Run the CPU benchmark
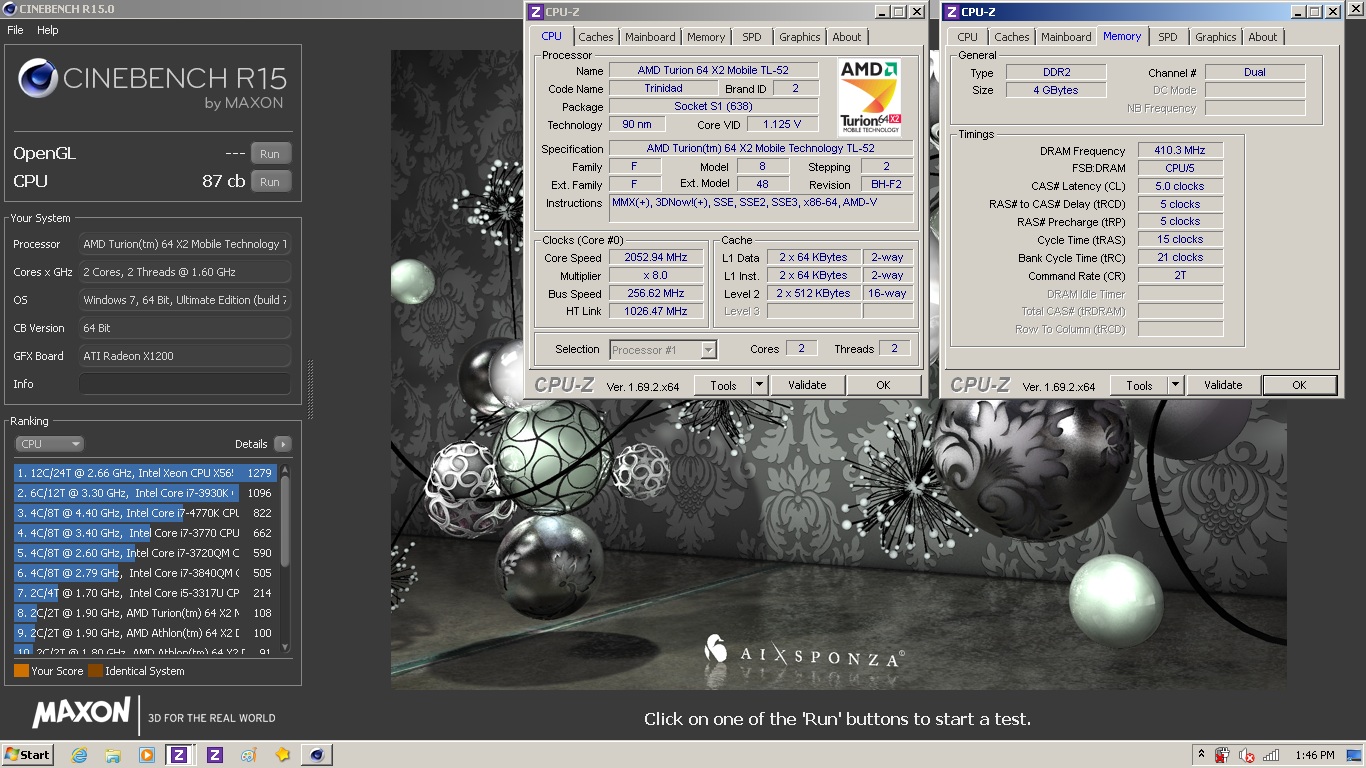The image size is (1366, 768). click(270, 182)
